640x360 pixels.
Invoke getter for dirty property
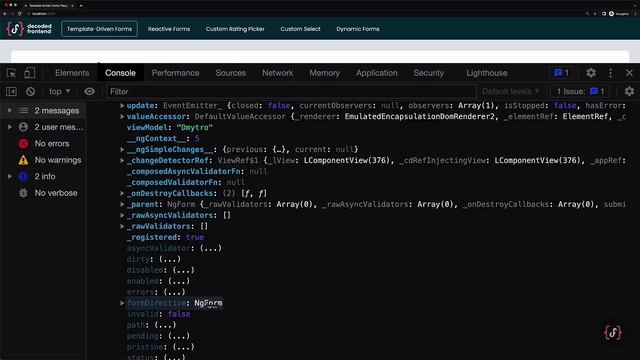pos(169,259)
